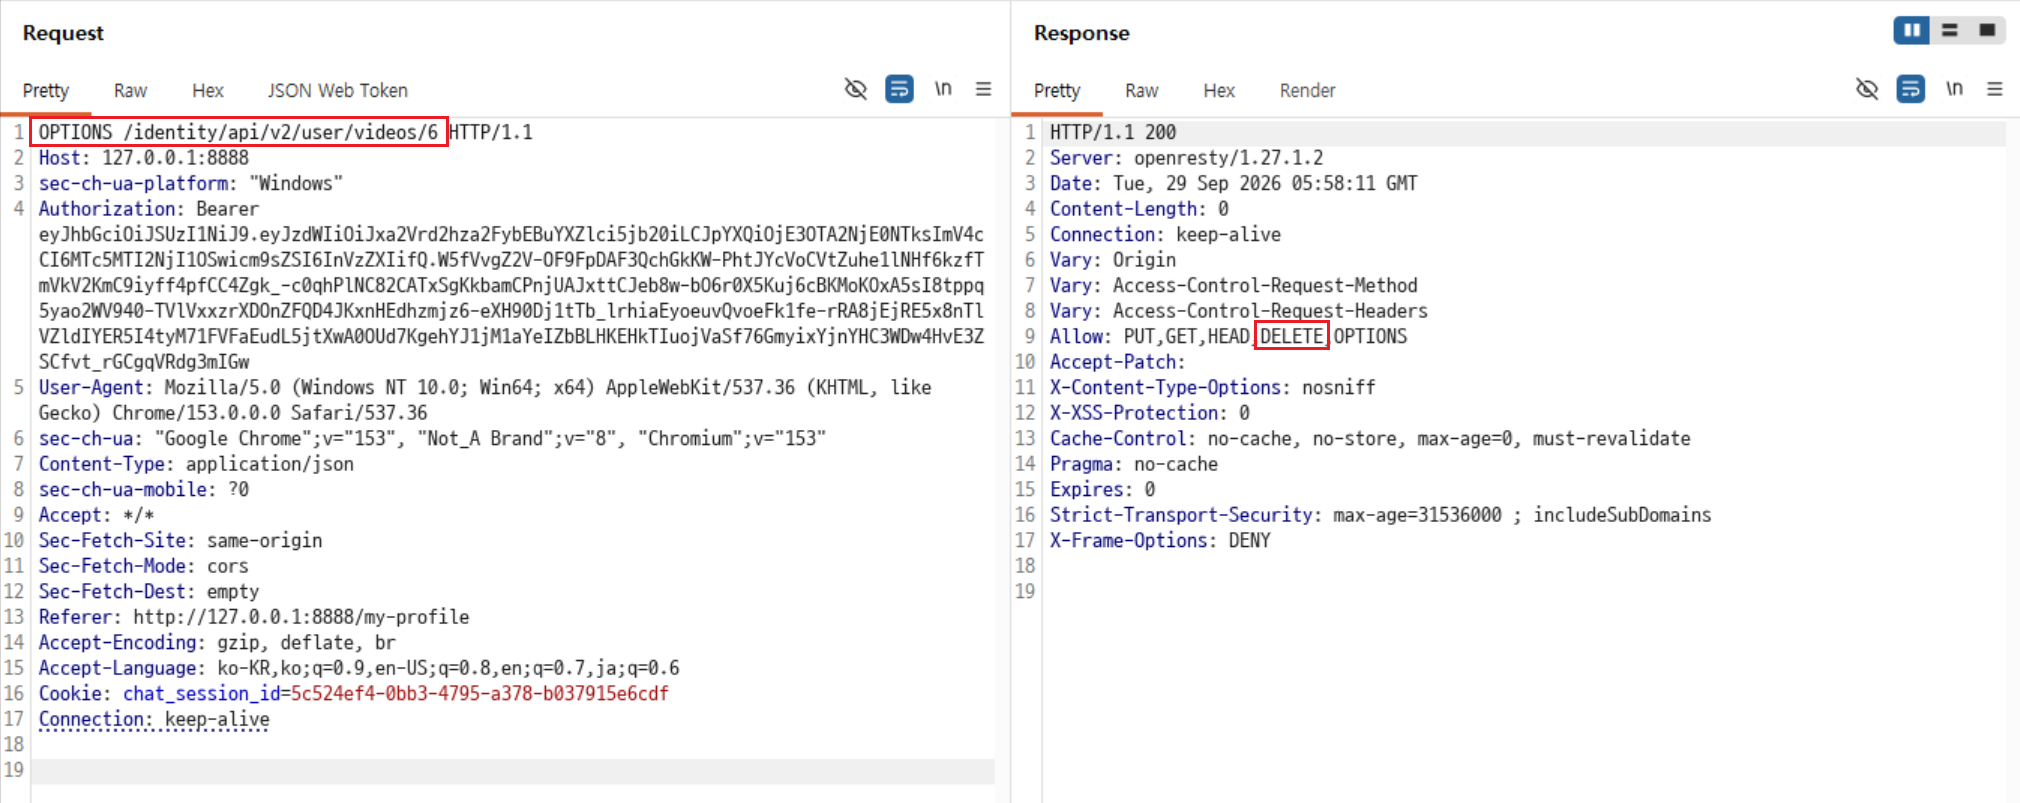Toggle word wrap icon in Request panel
This screenshot has width=2020, height=803.
[x=899, y=89]
